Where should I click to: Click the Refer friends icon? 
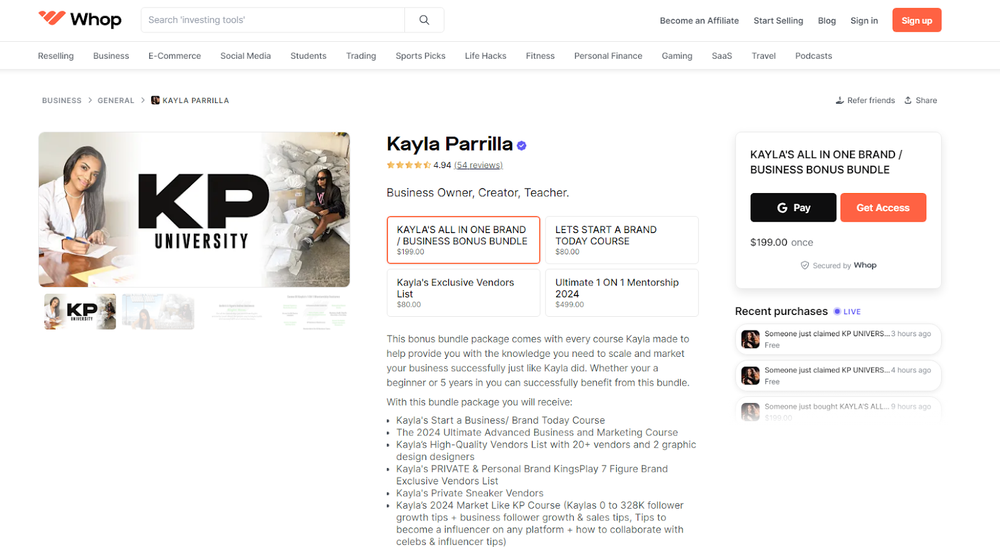click(839, 100)
